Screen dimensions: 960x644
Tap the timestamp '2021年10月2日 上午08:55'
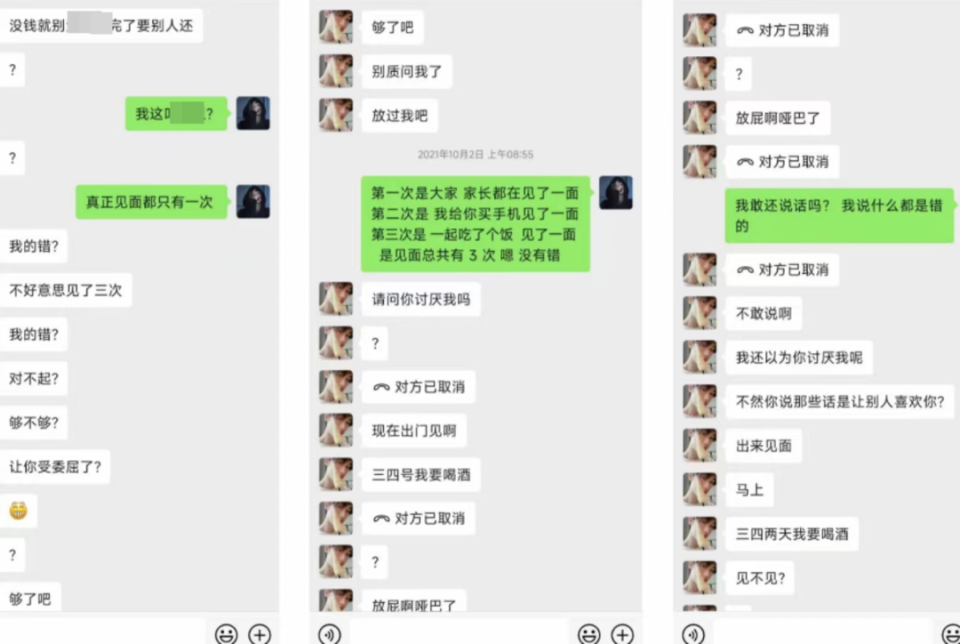coord(476,154)
